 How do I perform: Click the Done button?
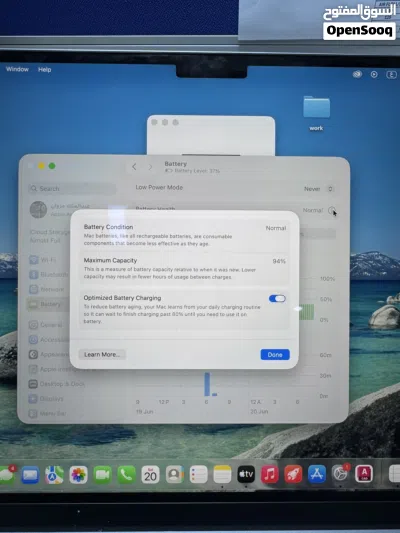tap(275, 355)
